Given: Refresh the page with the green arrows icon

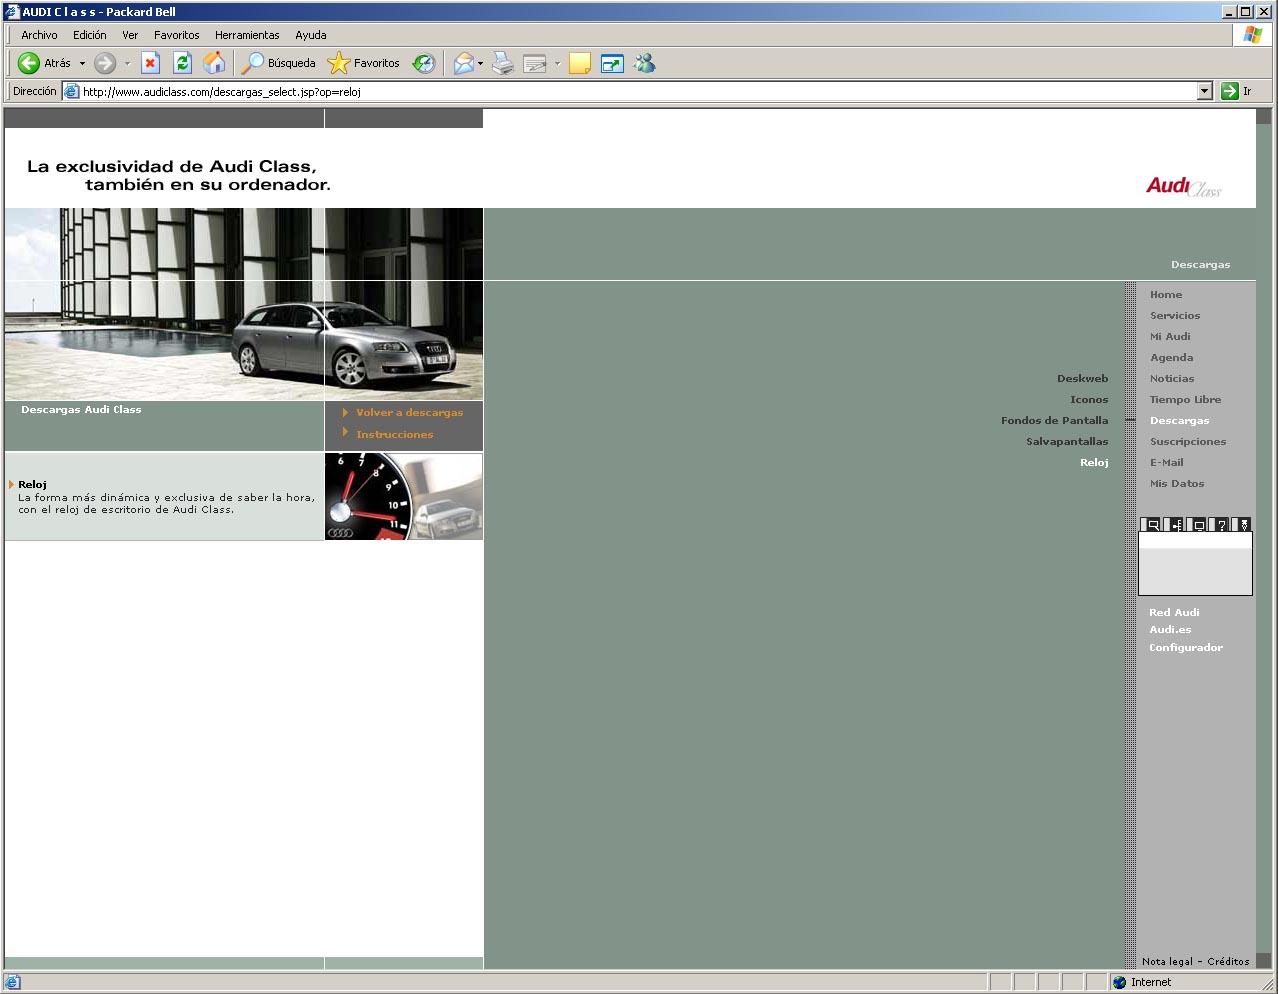Looking at the screenshot, I should coord(182,63).
